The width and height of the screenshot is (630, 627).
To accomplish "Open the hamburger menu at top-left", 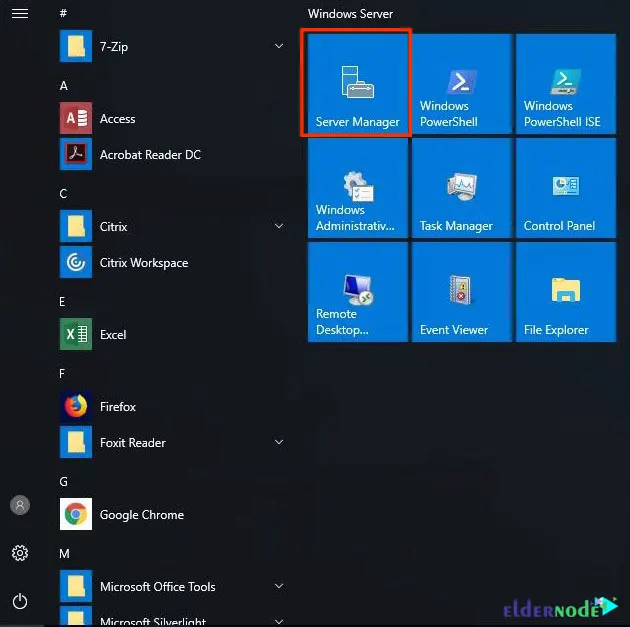I will click(x=20, y=14).
